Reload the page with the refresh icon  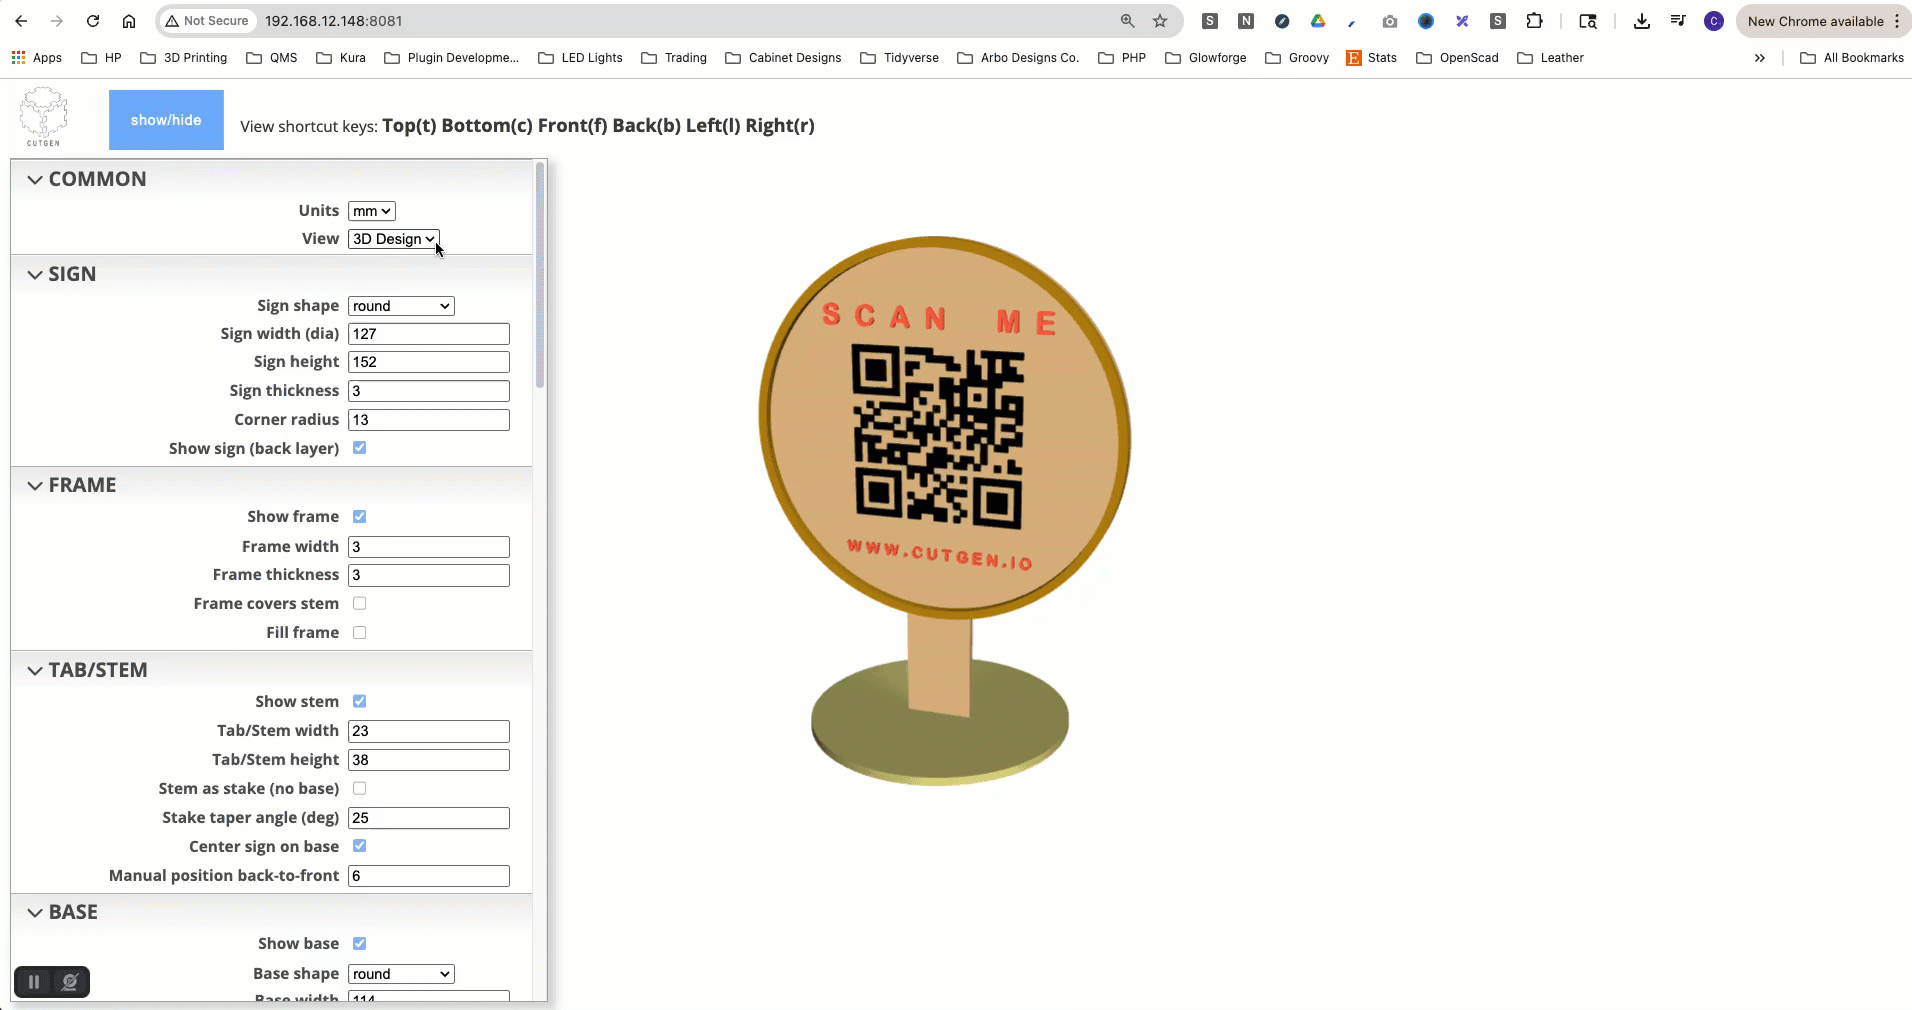coord(93,21)
